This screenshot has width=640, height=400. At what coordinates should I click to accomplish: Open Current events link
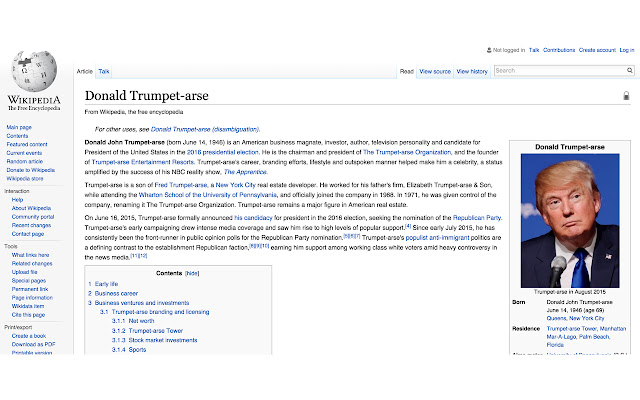point(24,153)
